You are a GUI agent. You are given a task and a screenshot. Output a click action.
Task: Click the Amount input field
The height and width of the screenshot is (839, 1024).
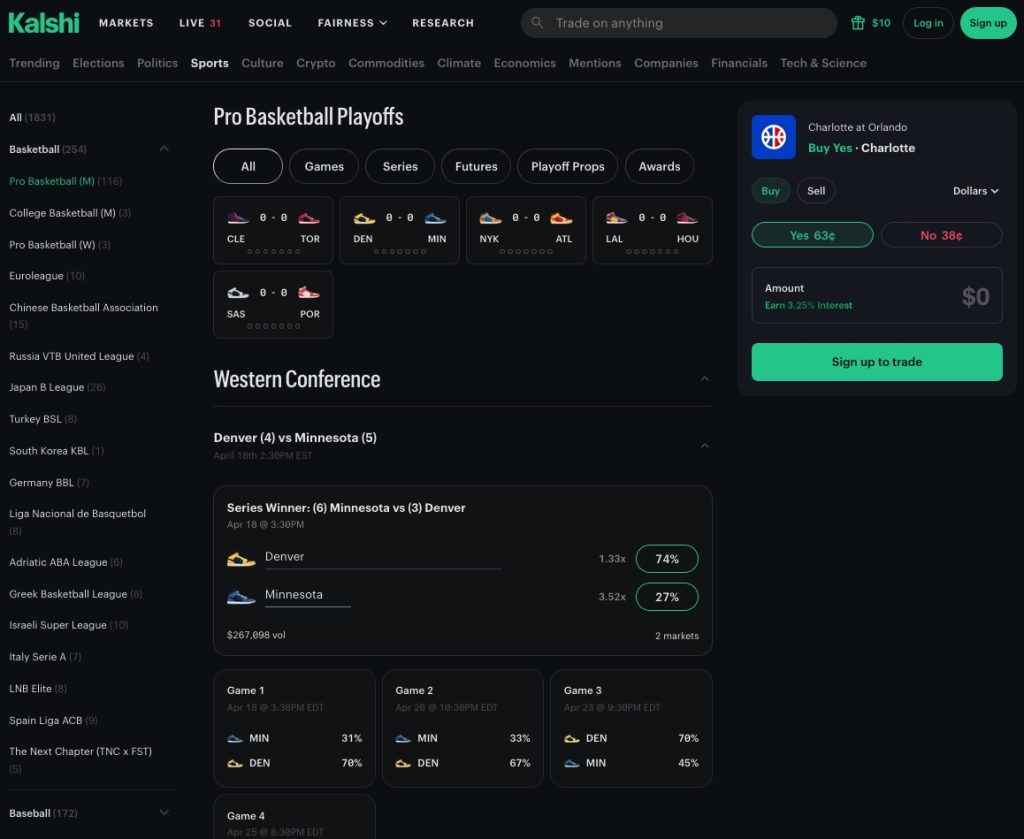[x=876, y=296]
